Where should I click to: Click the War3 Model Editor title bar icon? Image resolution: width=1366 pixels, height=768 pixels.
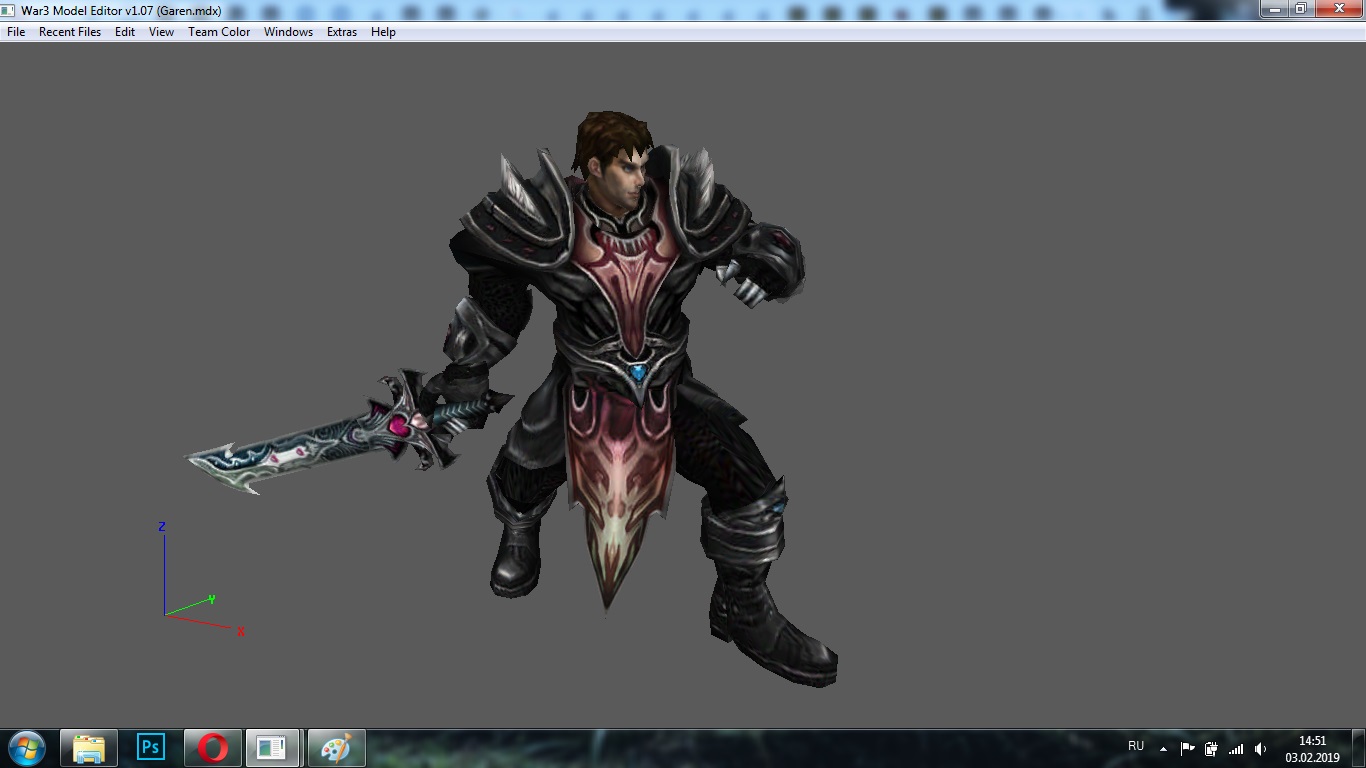click(9, 10)
